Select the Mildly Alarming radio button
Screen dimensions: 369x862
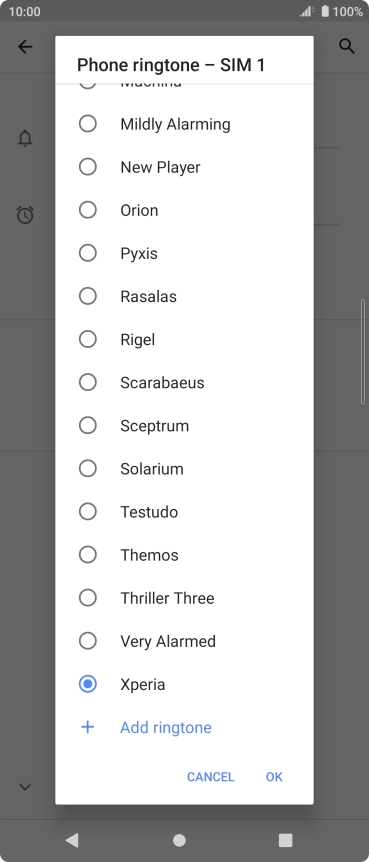coord(87,124)
